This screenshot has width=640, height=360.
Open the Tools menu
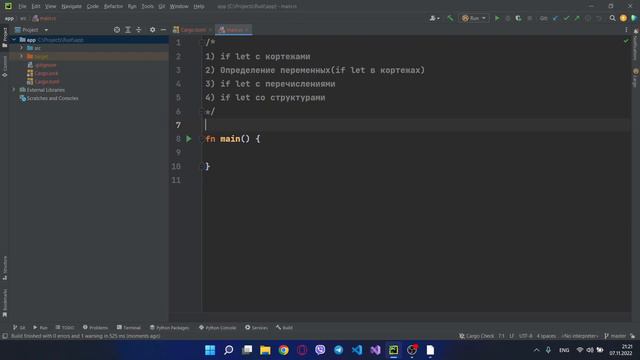(147, 7)
